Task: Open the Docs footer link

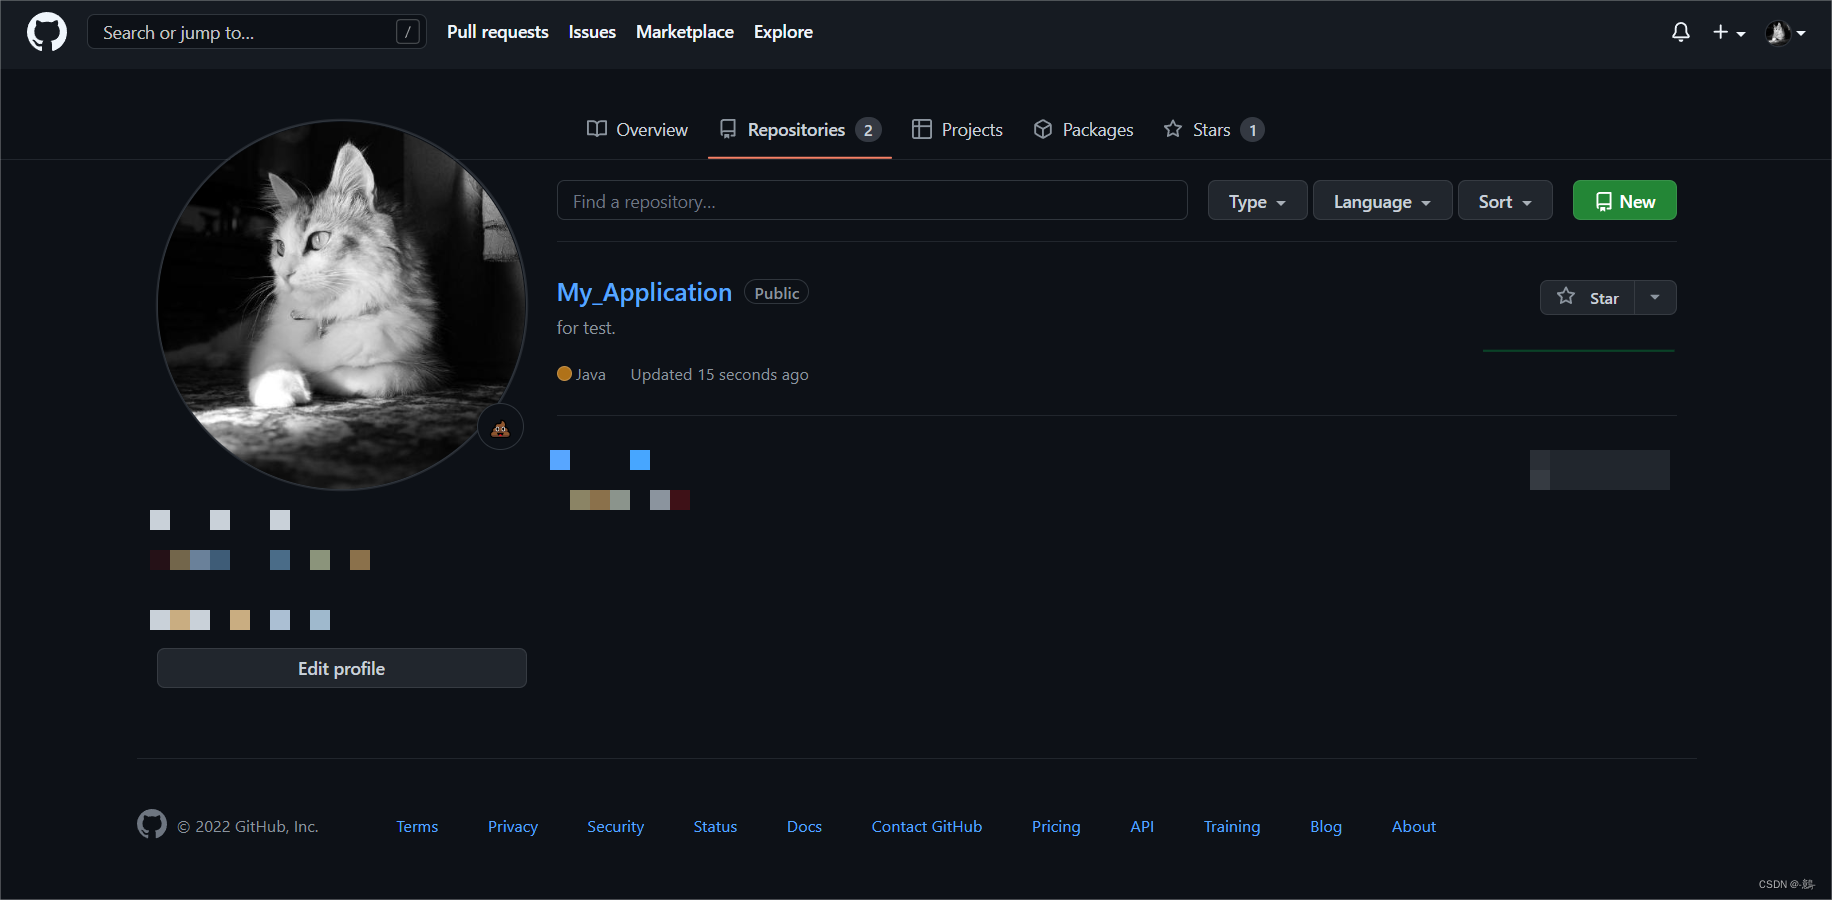Action: click(804, 827)
